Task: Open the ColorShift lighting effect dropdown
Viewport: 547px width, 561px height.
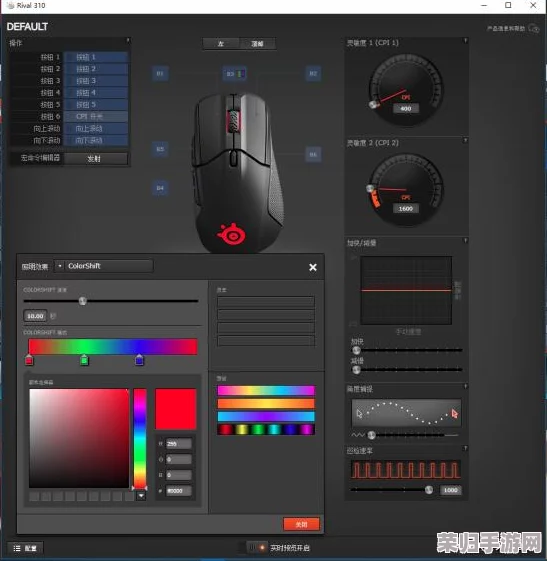Action: [103, 266]
